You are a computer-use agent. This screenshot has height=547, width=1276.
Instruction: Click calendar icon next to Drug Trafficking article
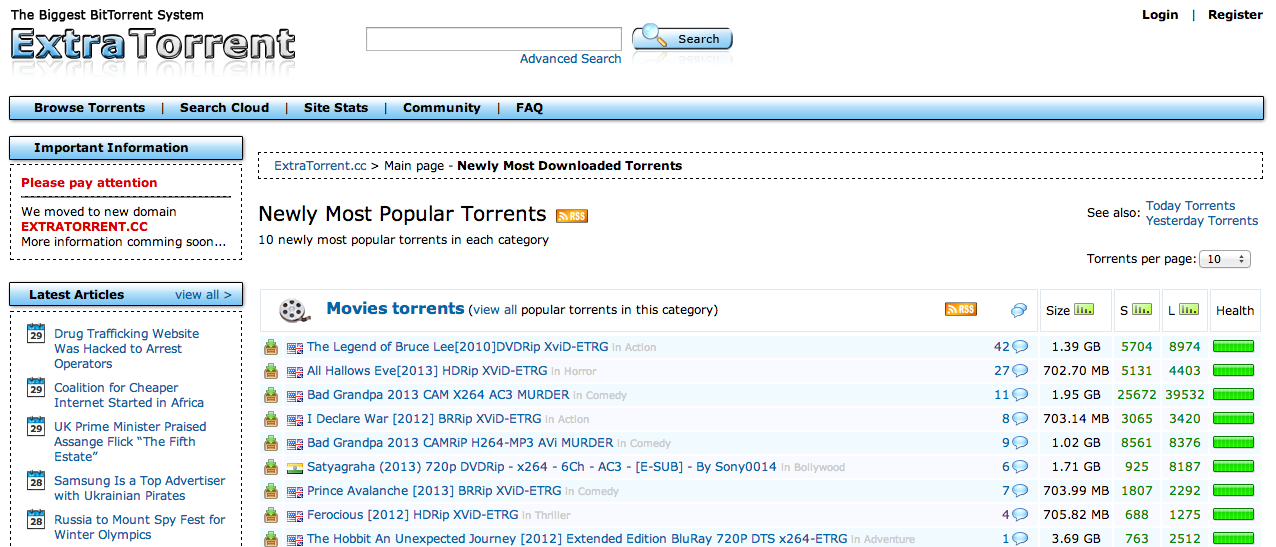click(x=36, y=334)
